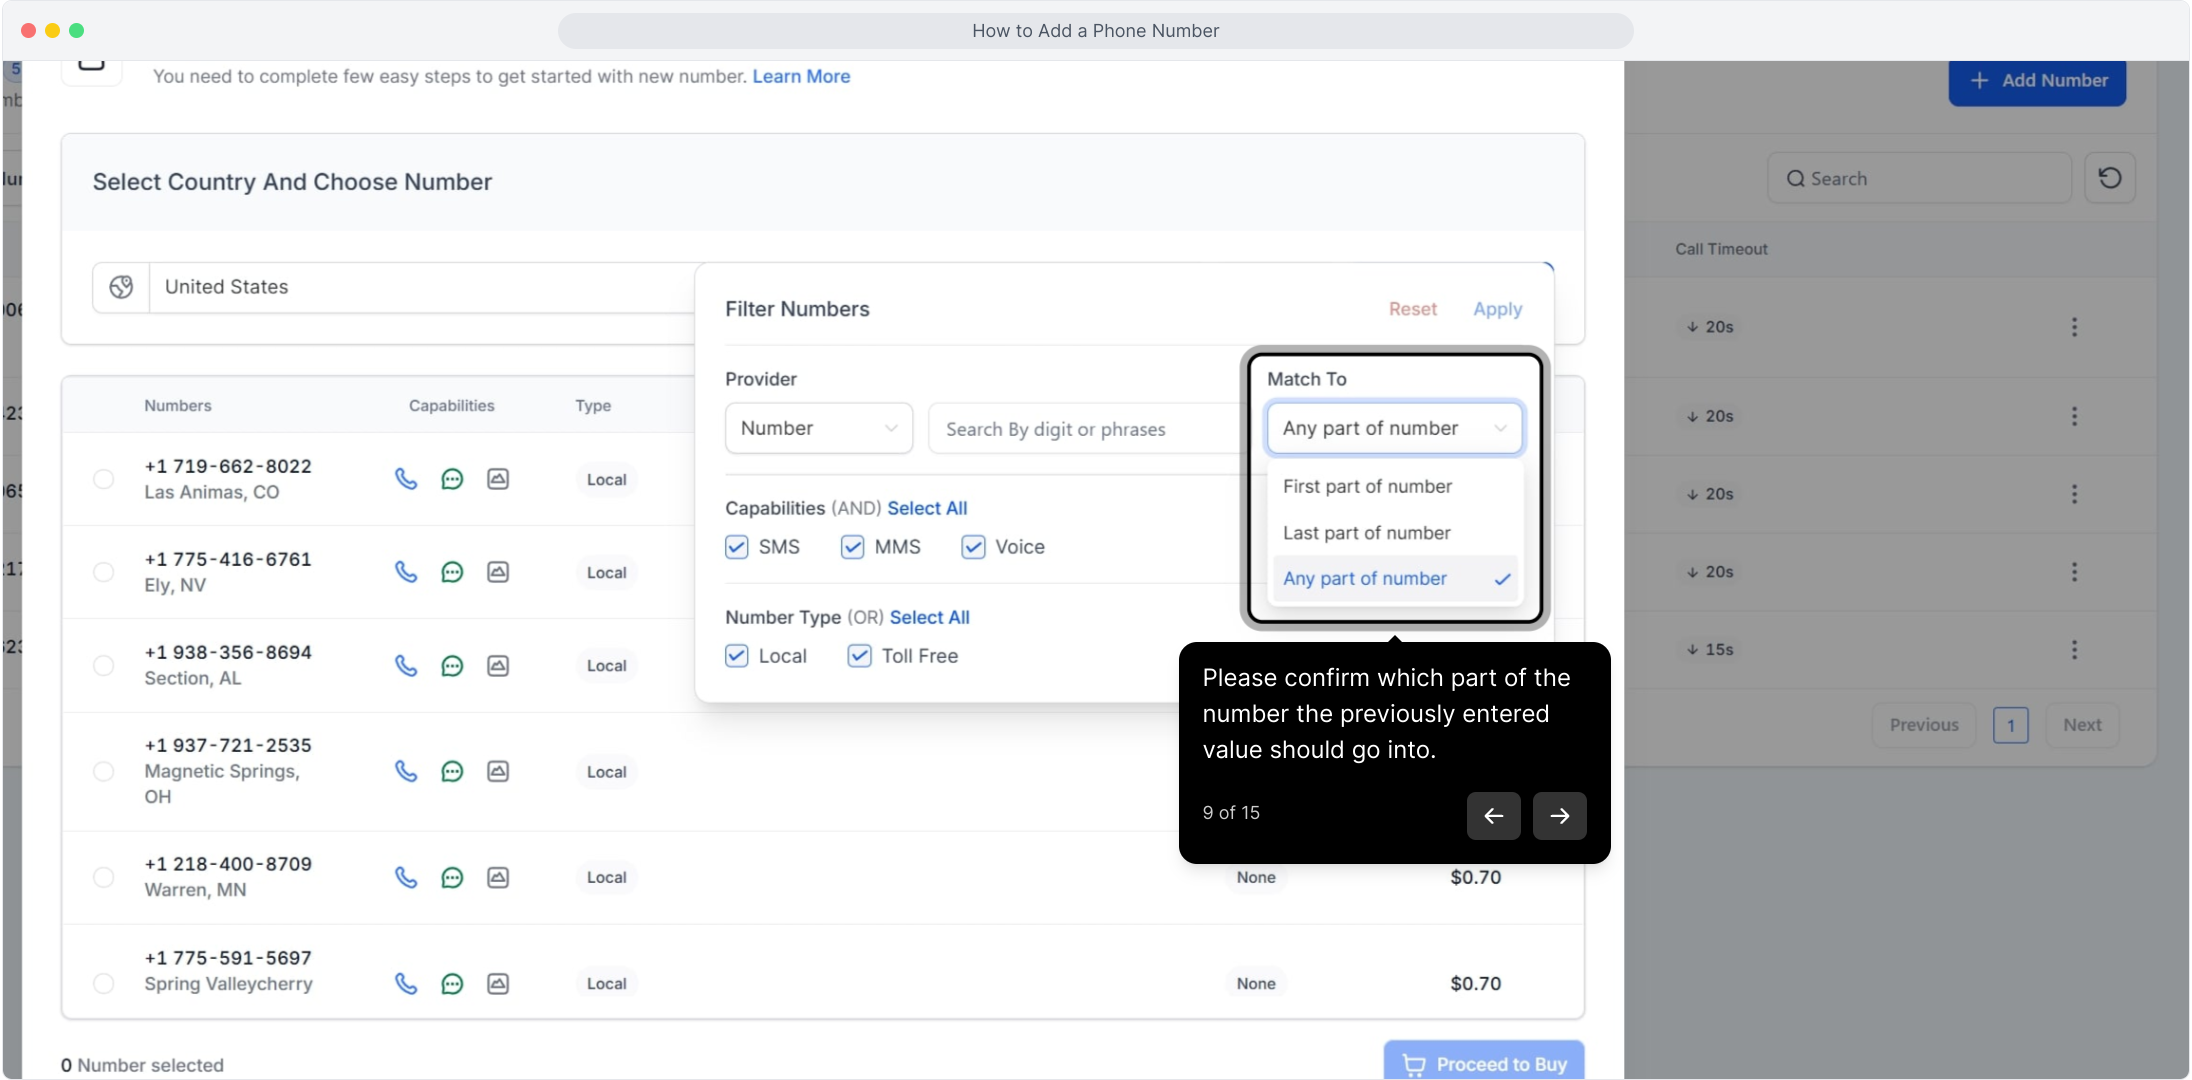Screen dimensions: 2192x1080
Task: Open three-dot menu for the 15s row
Action: point(2074,650)
